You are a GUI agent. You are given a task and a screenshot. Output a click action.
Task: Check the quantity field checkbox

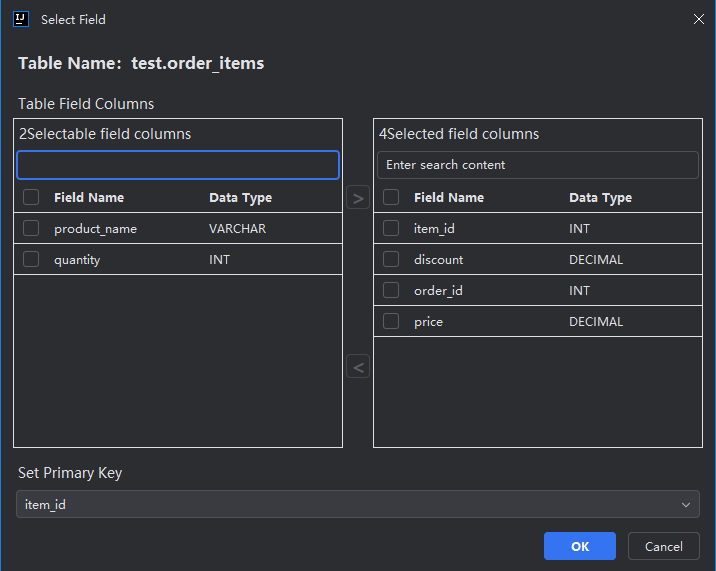tap(31, 260)
